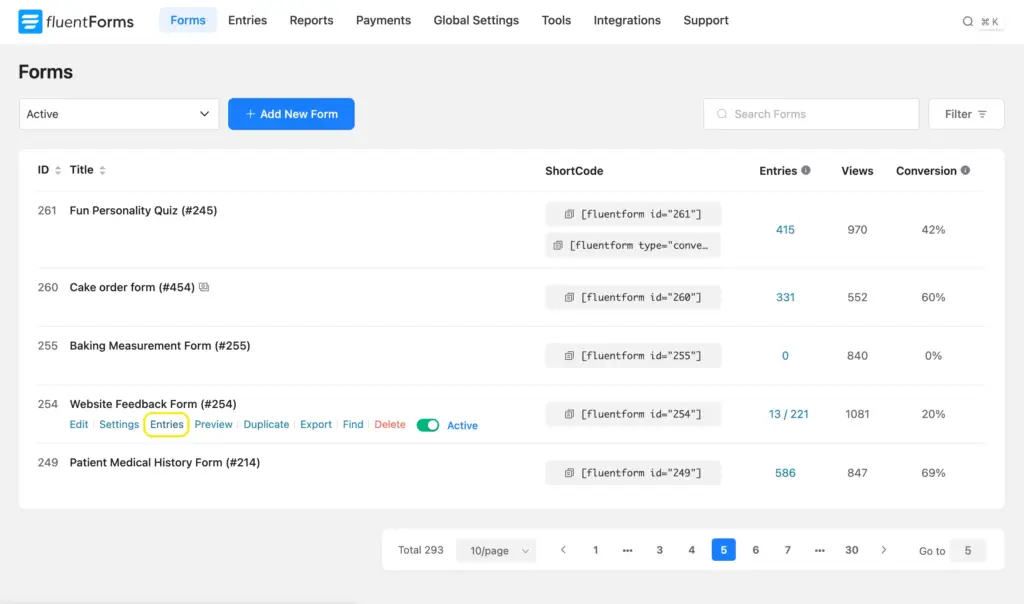Click the info icon next to Conversion header
1024x604 pixels.
coord(965,170)
